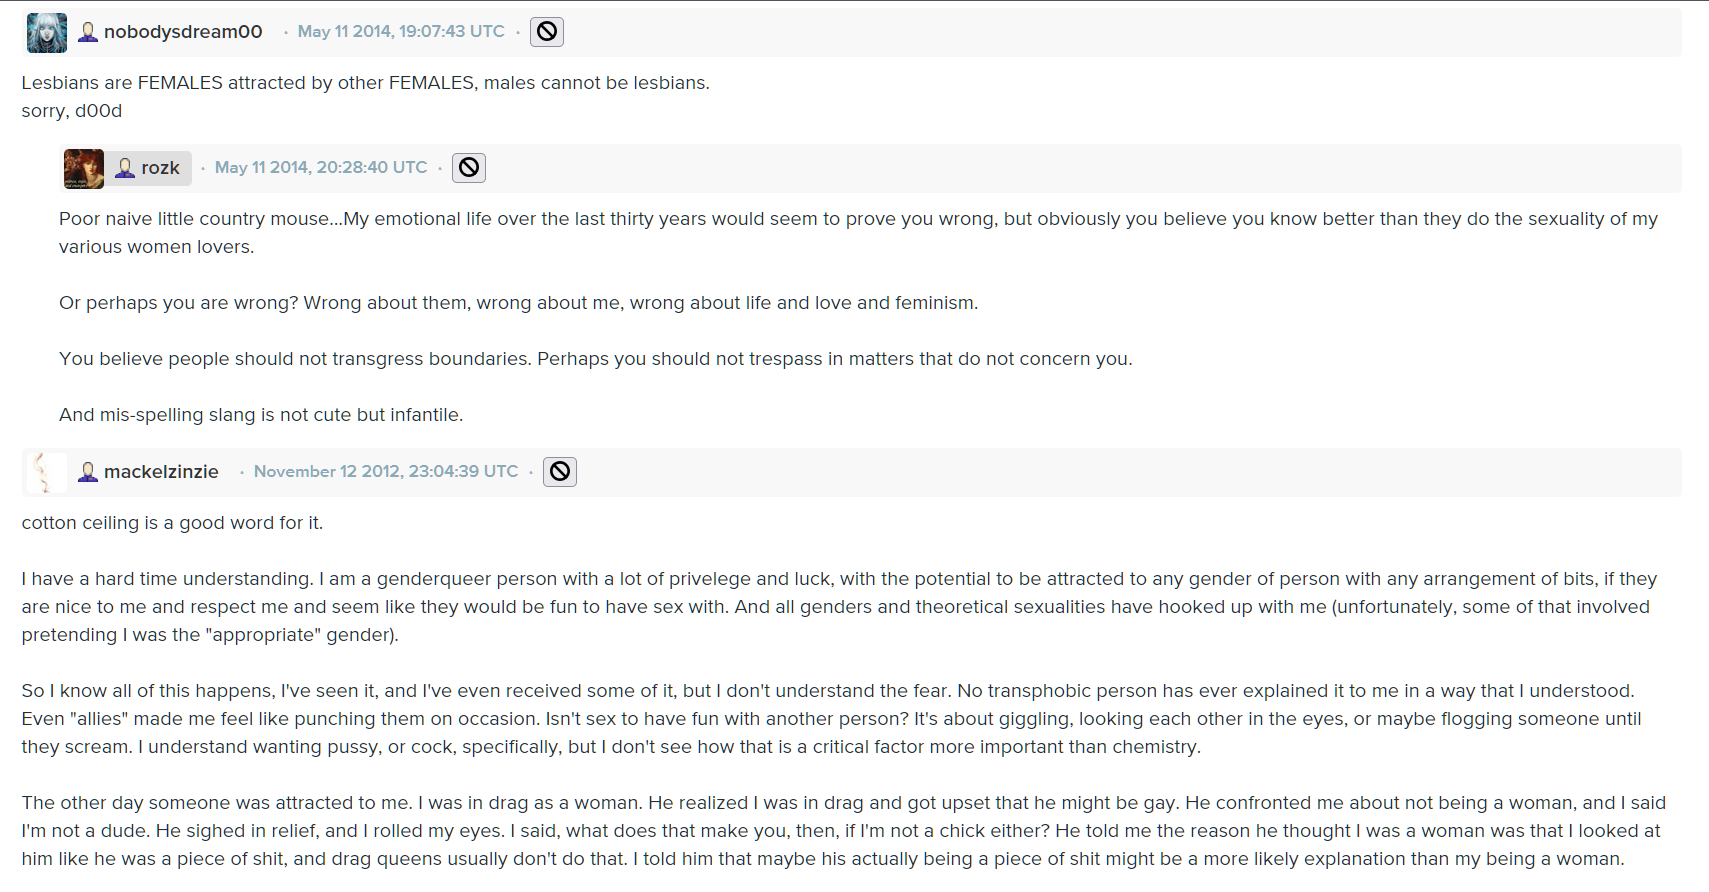Click the ban icon beside nobodysdream00's timestamp
This screenshot has height=892, width=1709.
click(547, 32)
